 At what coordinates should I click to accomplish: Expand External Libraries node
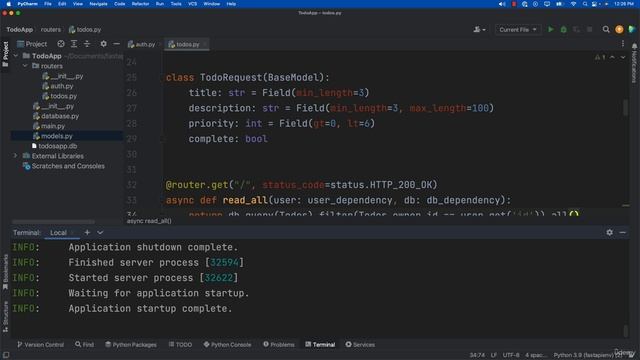pos(16,156)
